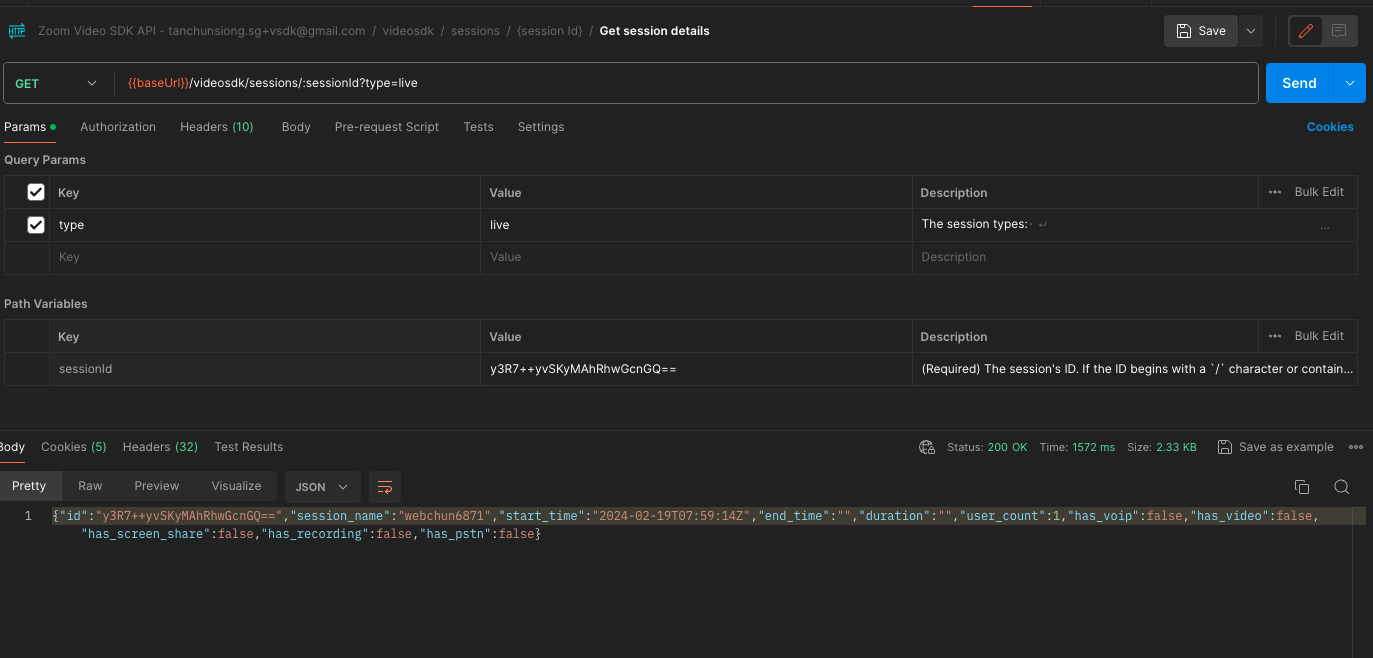Search the response with the magnifier icon
The width and height of the screenshot is (1373, 658).
[1342, 487]
